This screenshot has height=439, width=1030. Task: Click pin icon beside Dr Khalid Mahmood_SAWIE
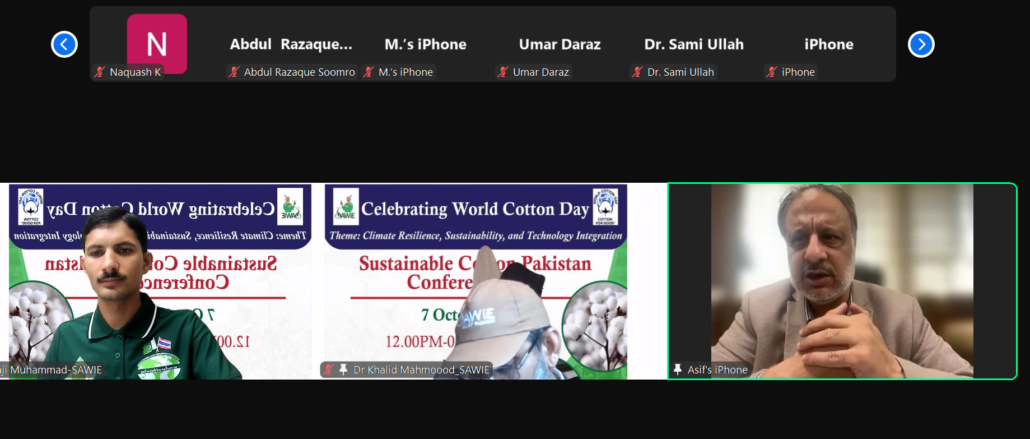point(342,370)
